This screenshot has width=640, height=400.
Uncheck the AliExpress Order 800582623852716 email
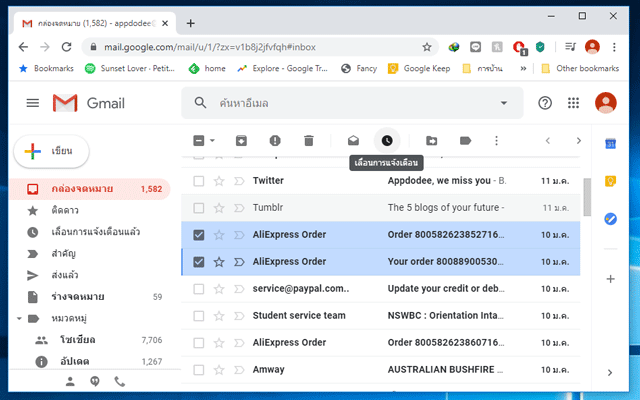pyautogui.click(x=199, y=235)
